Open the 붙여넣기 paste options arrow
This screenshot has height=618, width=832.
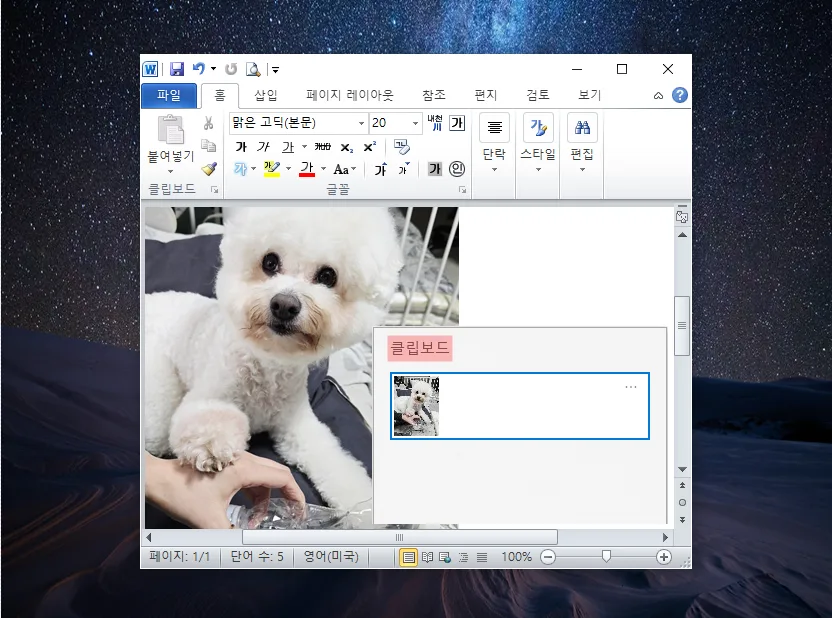170,171
